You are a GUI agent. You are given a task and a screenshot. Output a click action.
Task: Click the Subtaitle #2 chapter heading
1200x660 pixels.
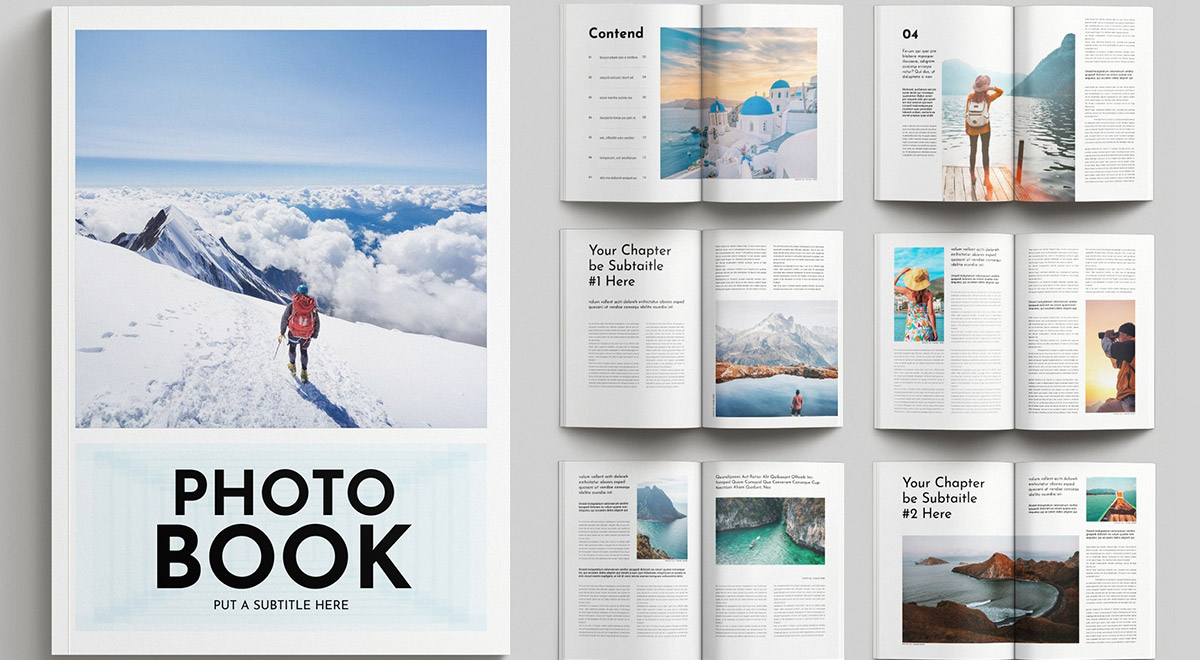tap(943, 498)
